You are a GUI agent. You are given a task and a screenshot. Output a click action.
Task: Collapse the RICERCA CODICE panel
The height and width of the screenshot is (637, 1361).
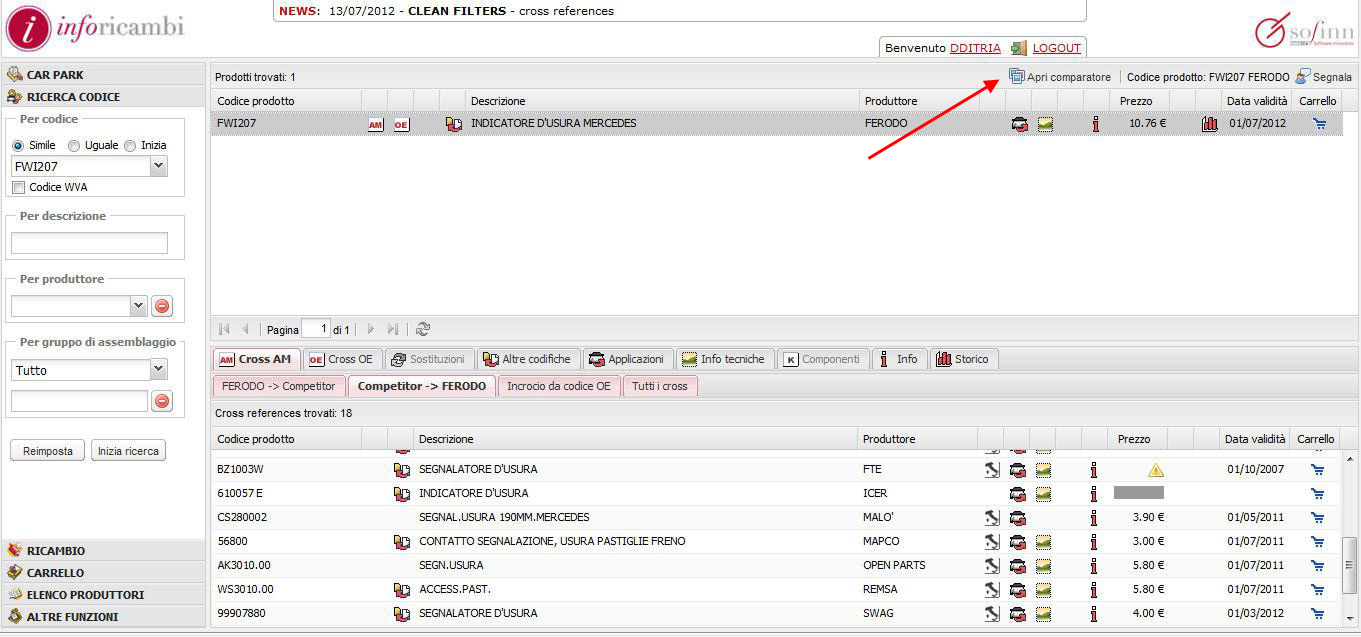(x=103, y=97)
